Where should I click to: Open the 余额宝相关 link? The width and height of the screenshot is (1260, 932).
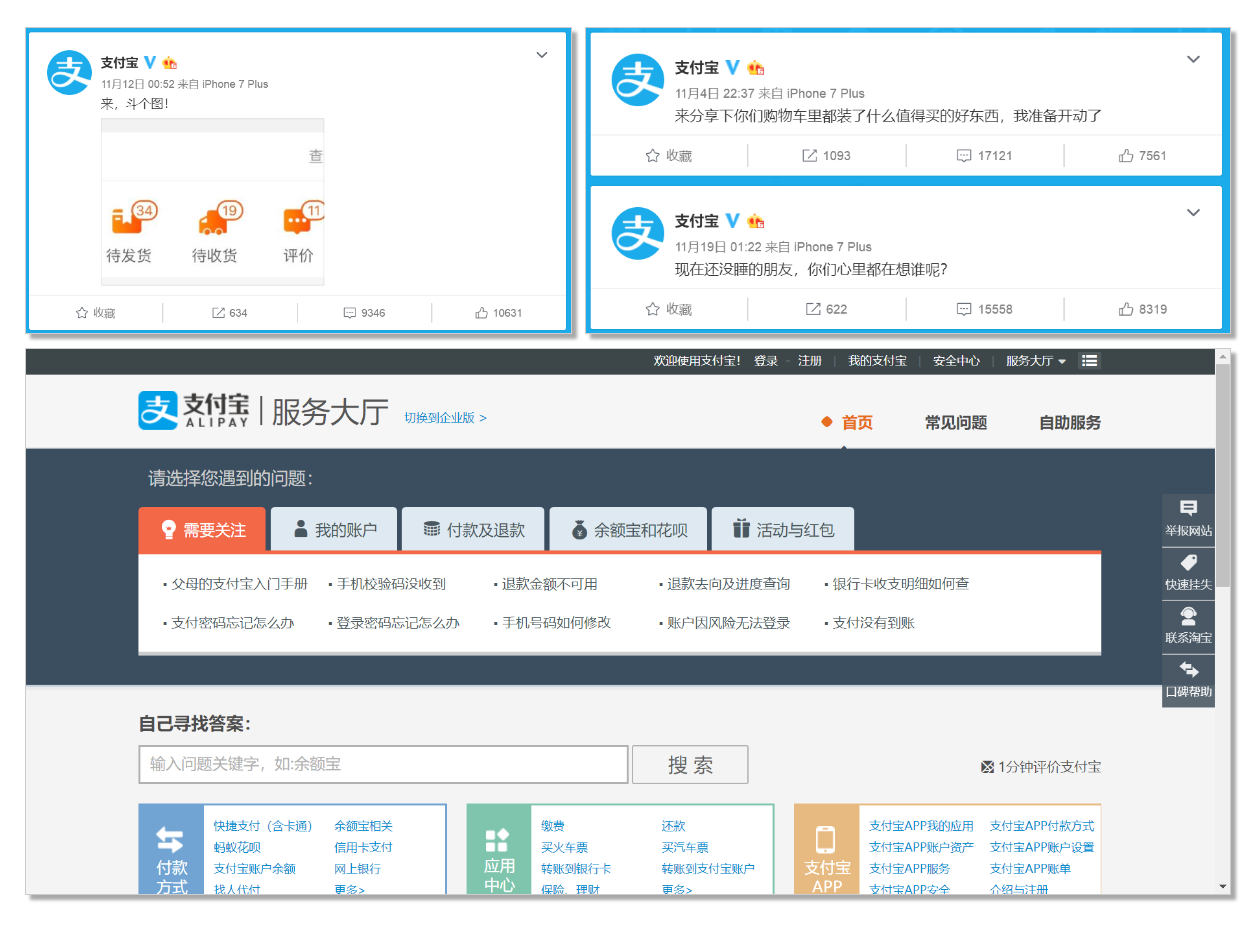pos(363,826)
